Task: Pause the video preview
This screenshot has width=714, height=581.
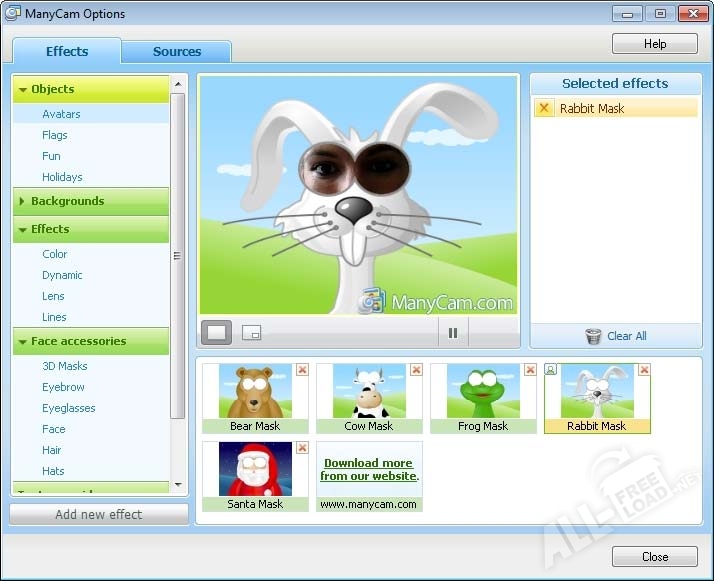Action: click(x=453, y=333)
